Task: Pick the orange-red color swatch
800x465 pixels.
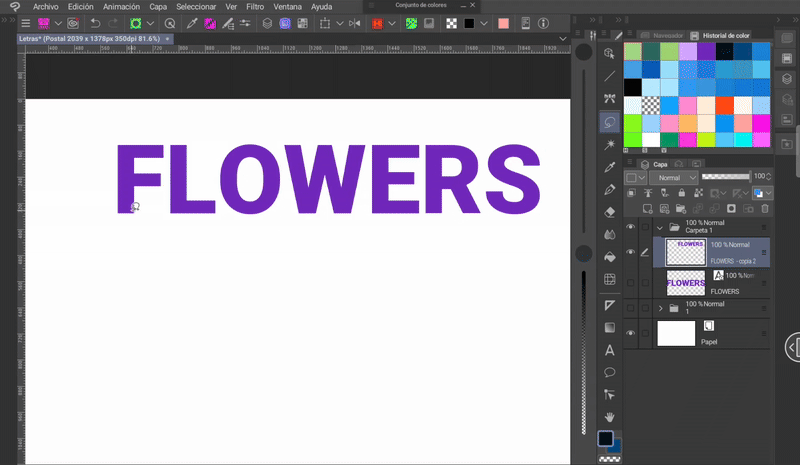Action: tap(723, 105)
